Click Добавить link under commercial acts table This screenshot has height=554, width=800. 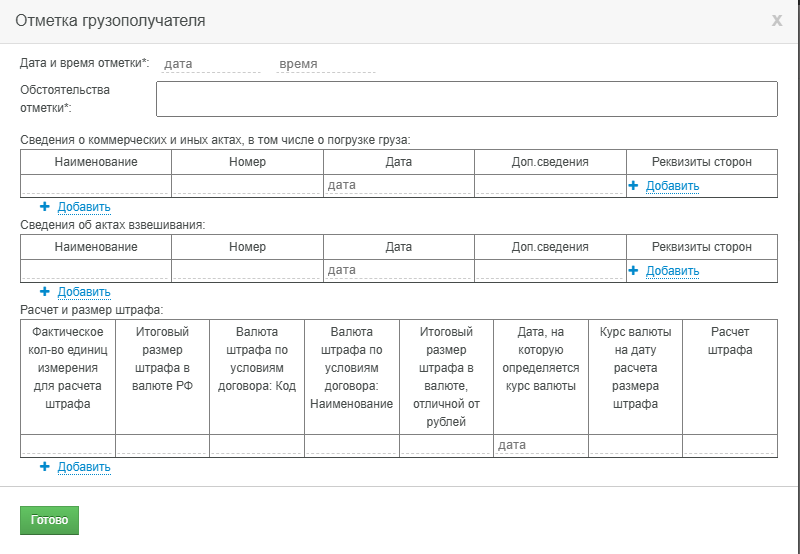tap(84, 207)
